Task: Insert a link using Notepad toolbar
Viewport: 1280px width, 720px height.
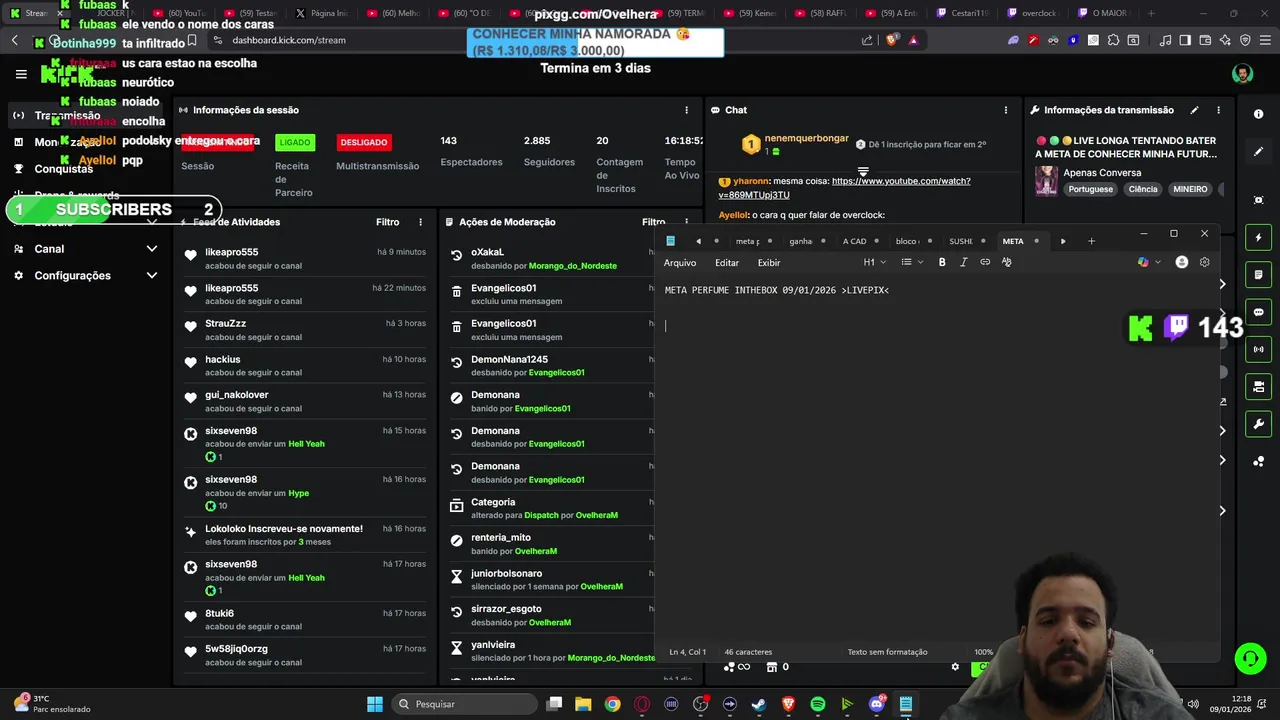Action: point(985,262)
